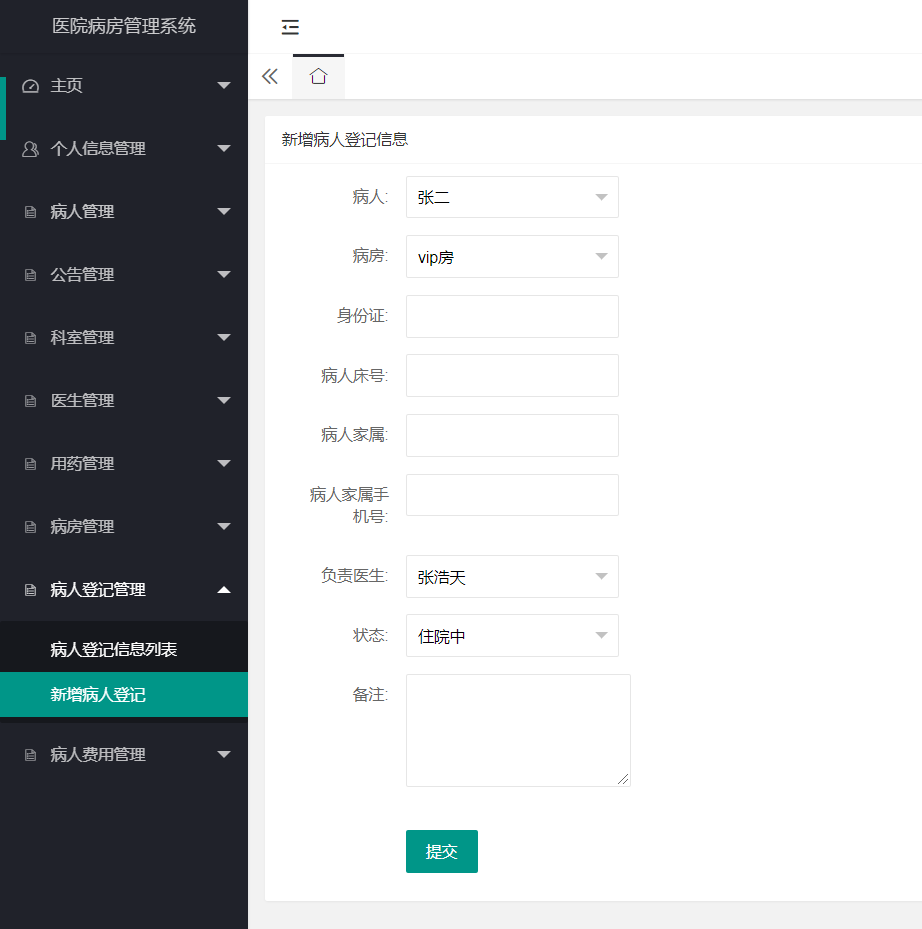The image size is (922, 929).
Task: Open the 状态 dropdown showing 住院中
Action: [512, 636]
